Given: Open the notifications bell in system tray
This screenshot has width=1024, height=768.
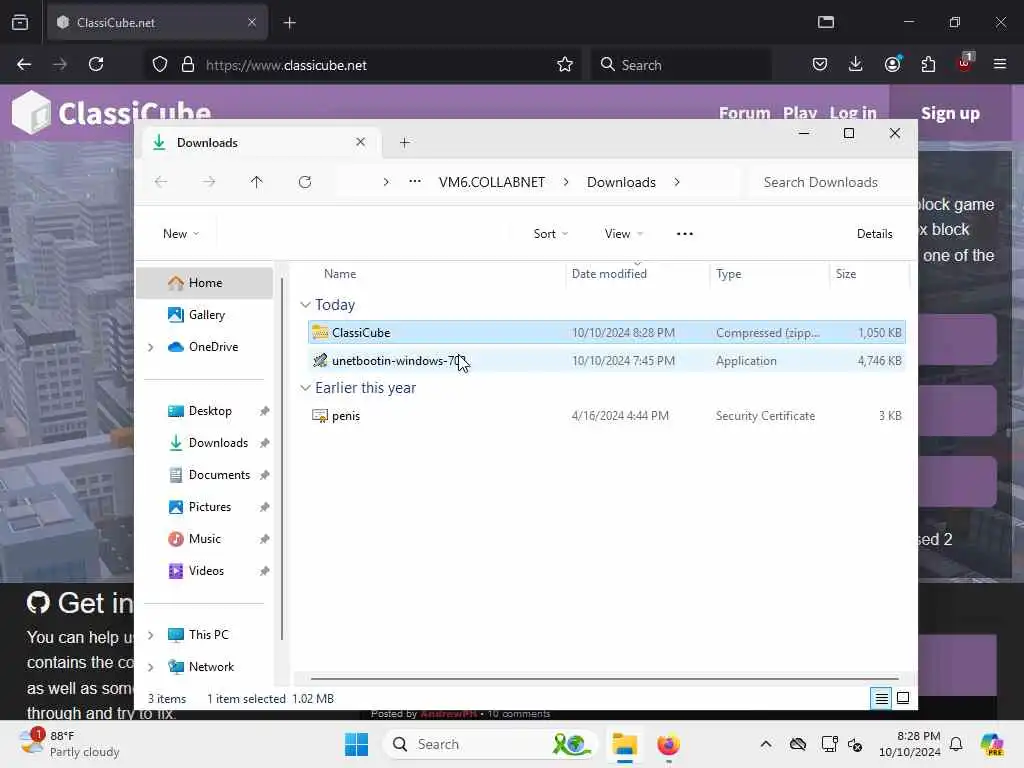Looking at the screenshot, I should (x=956, y=744).
